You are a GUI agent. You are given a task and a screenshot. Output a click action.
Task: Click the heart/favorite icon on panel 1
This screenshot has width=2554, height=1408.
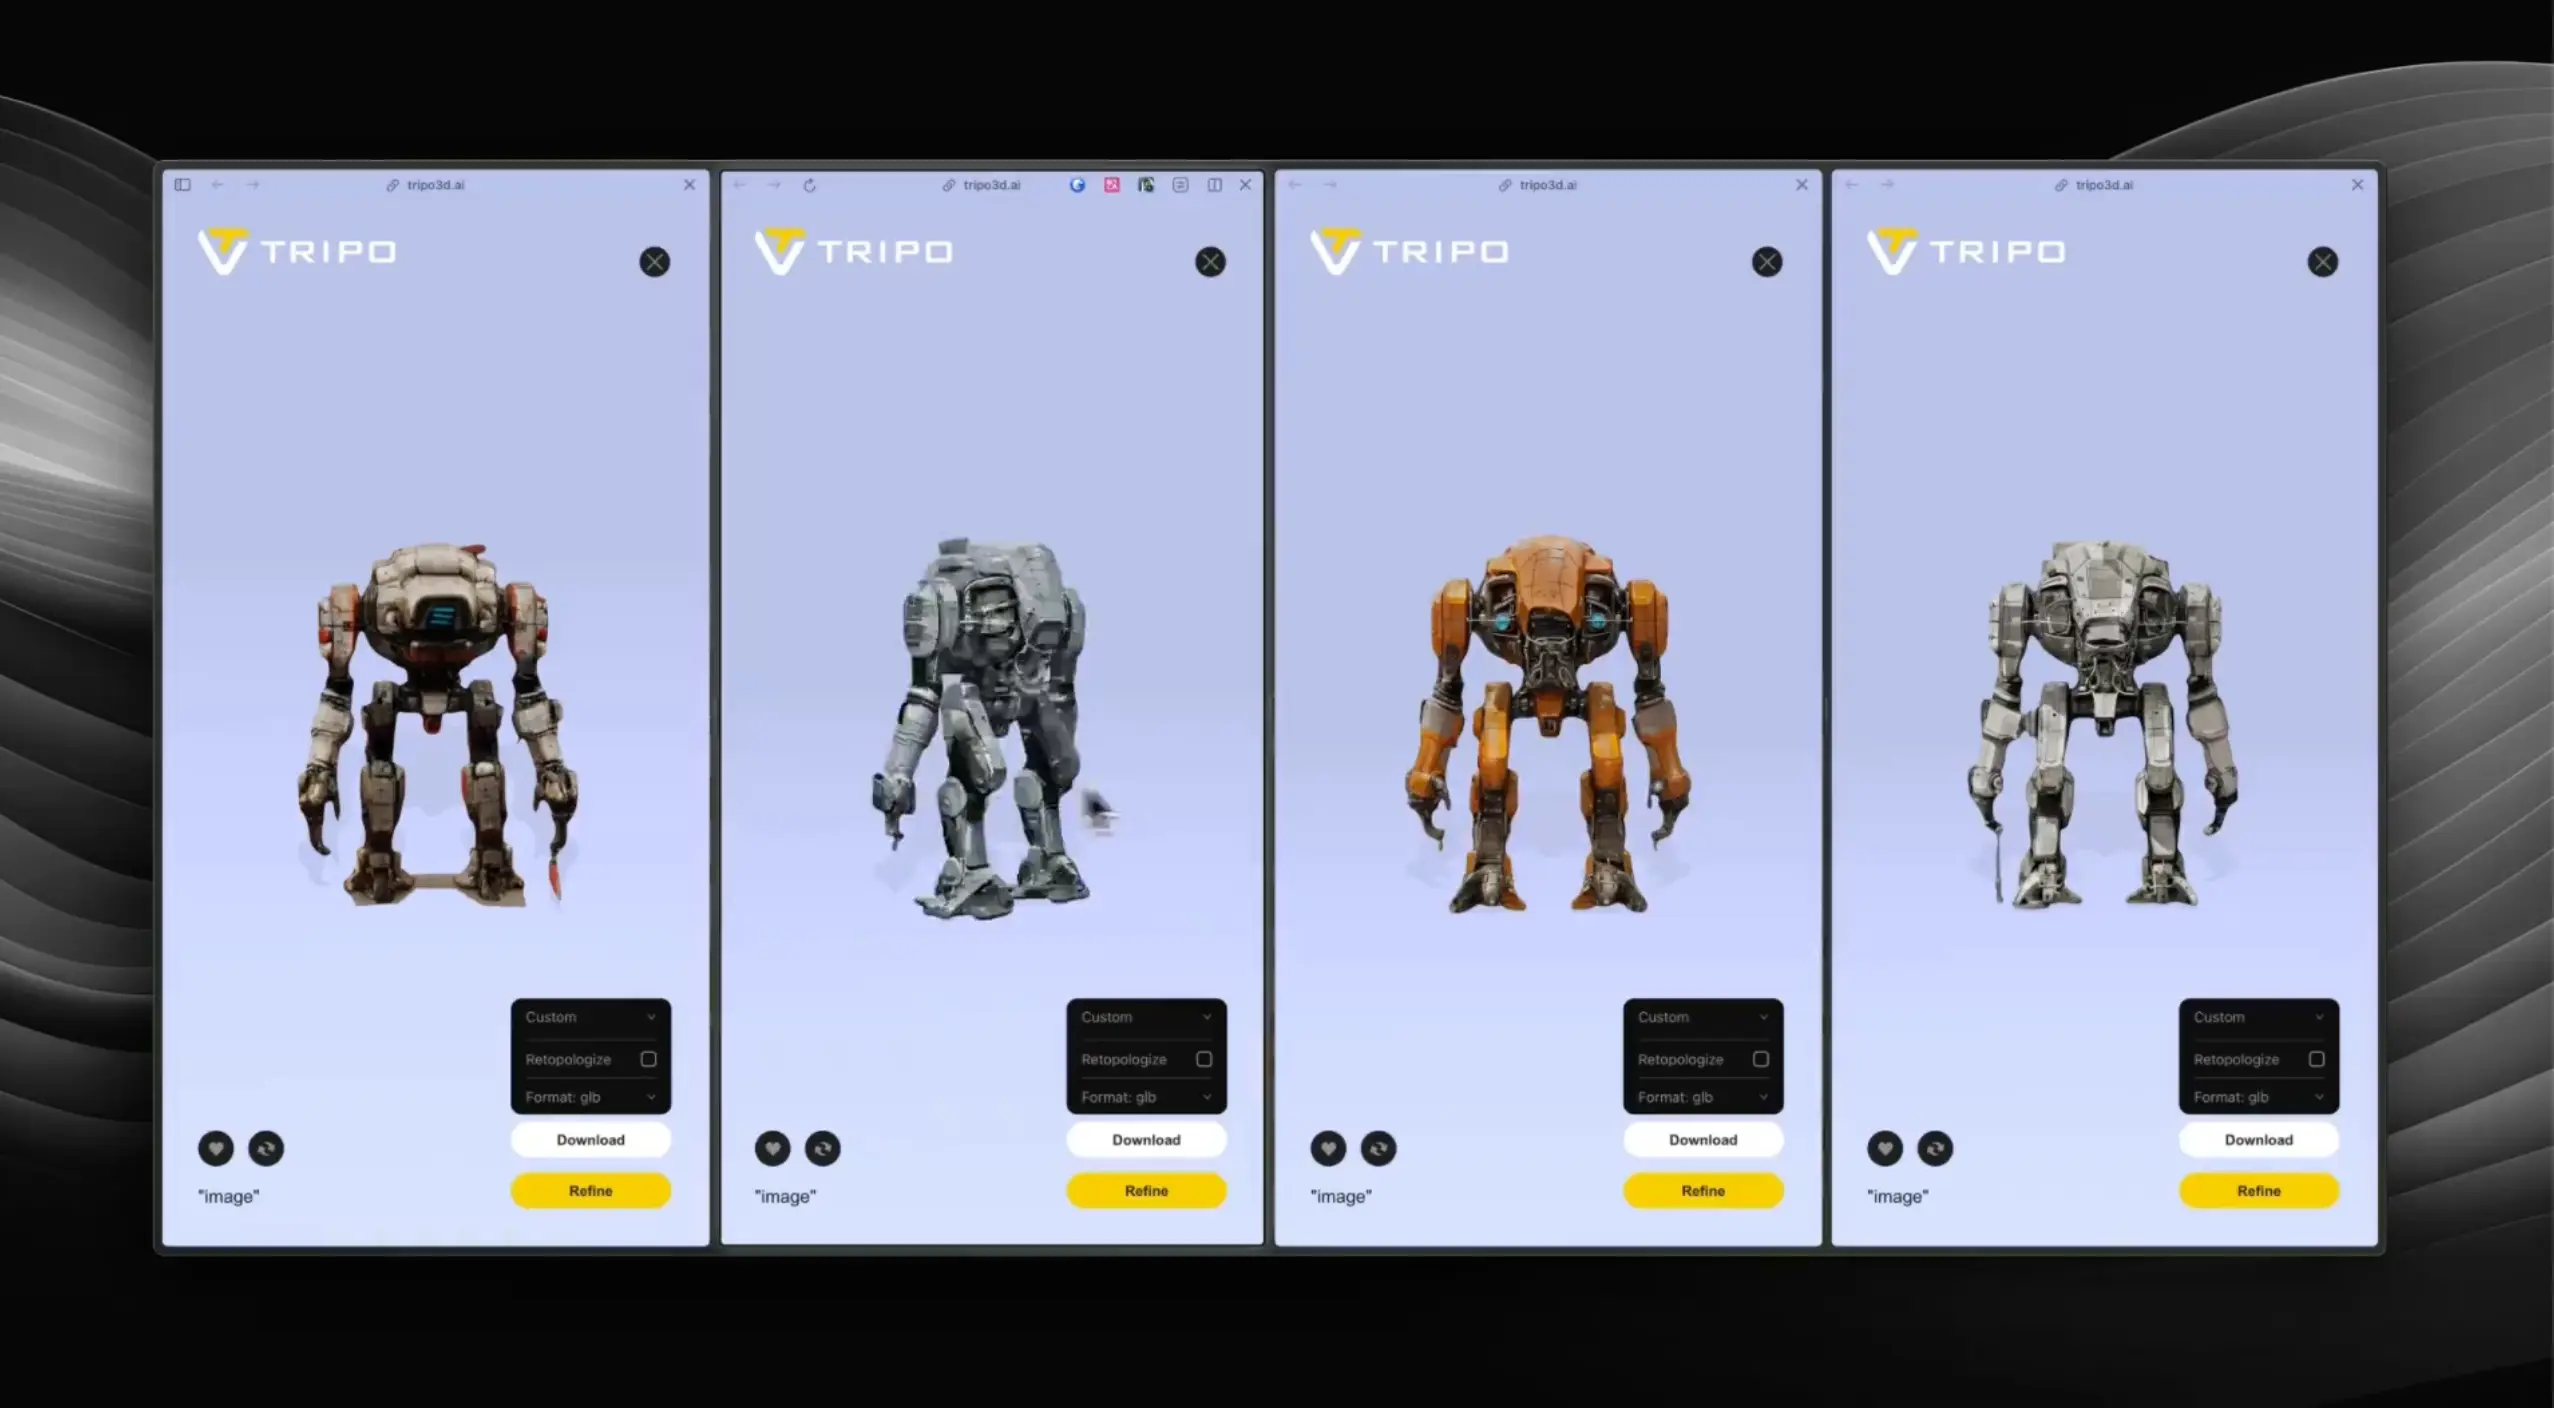coord(215,1146)
